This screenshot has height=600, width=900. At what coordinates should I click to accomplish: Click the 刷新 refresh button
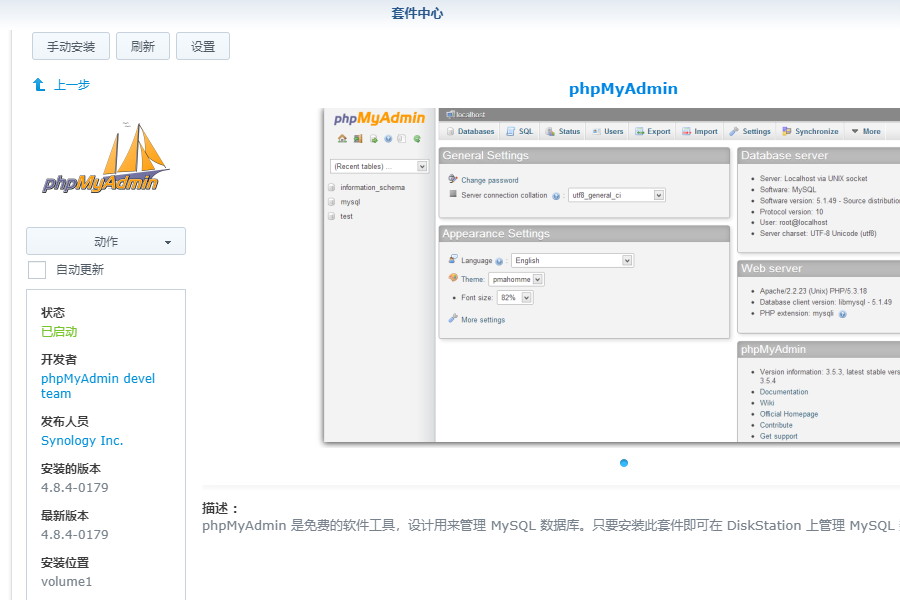coord(142,45)
